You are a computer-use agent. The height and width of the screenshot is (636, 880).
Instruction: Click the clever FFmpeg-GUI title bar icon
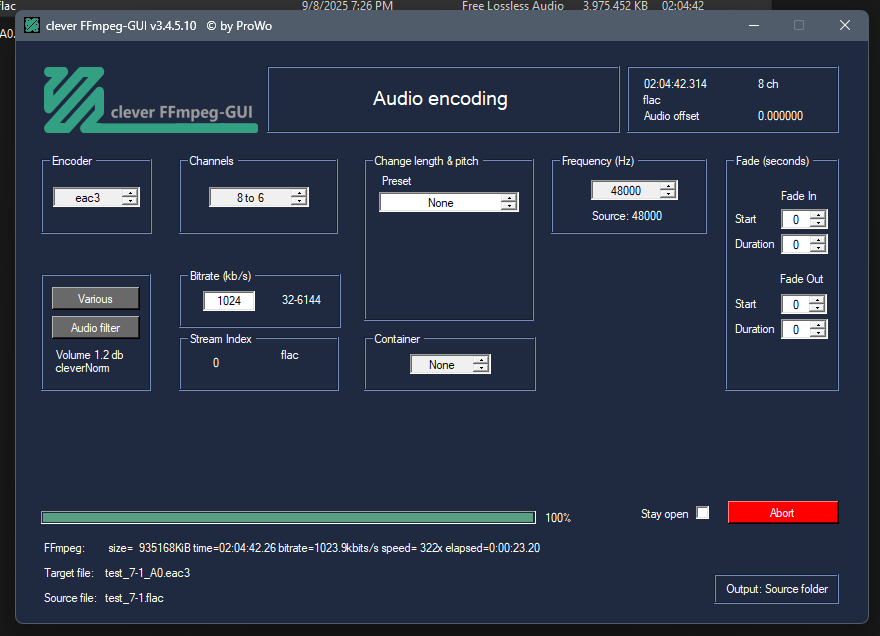(x=32, y=25)
